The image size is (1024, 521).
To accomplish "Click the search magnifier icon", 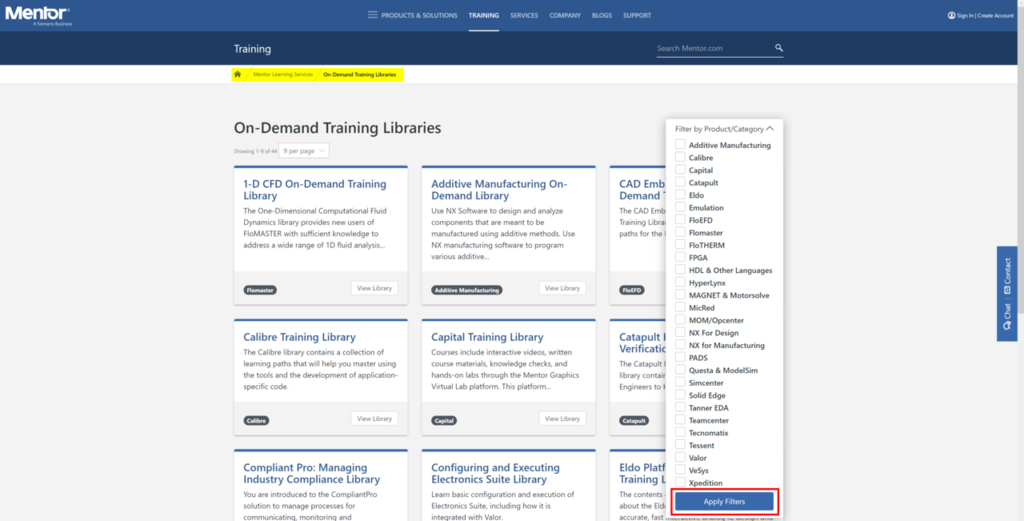I will (778, 48).
